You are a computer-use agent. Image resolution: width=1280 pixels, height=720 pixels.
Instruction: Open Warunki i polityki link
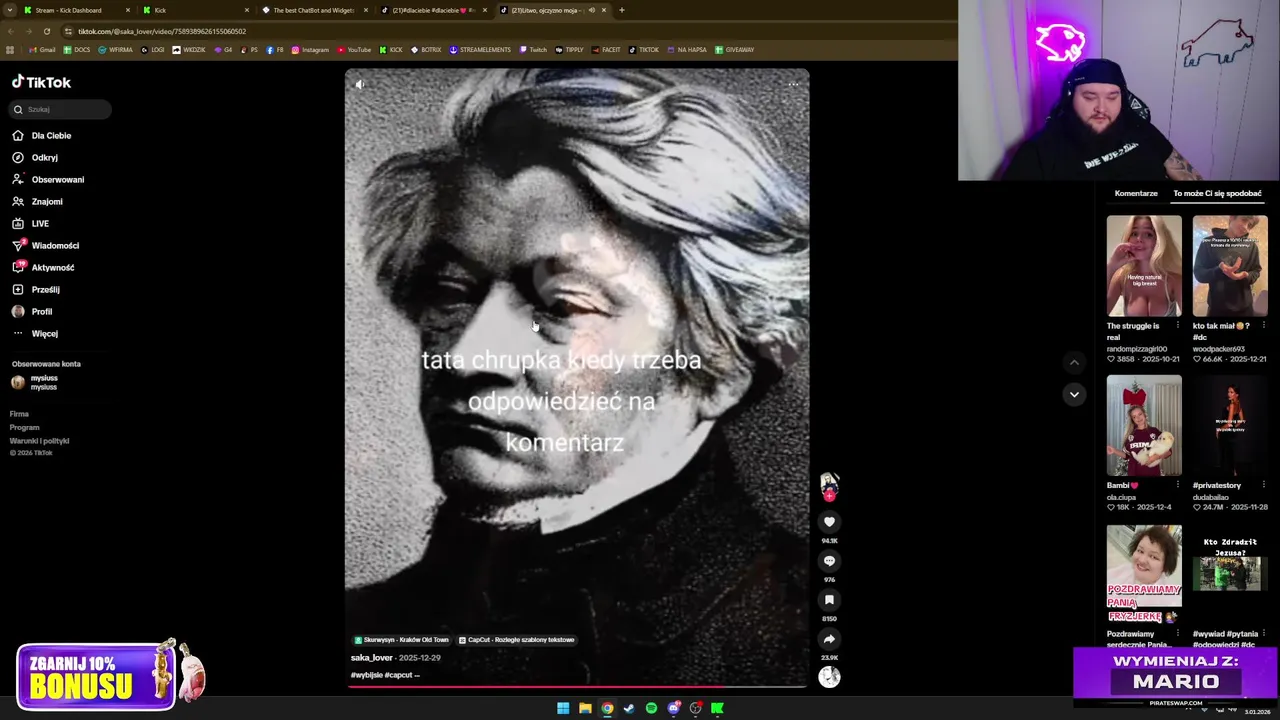coord(39,441)
